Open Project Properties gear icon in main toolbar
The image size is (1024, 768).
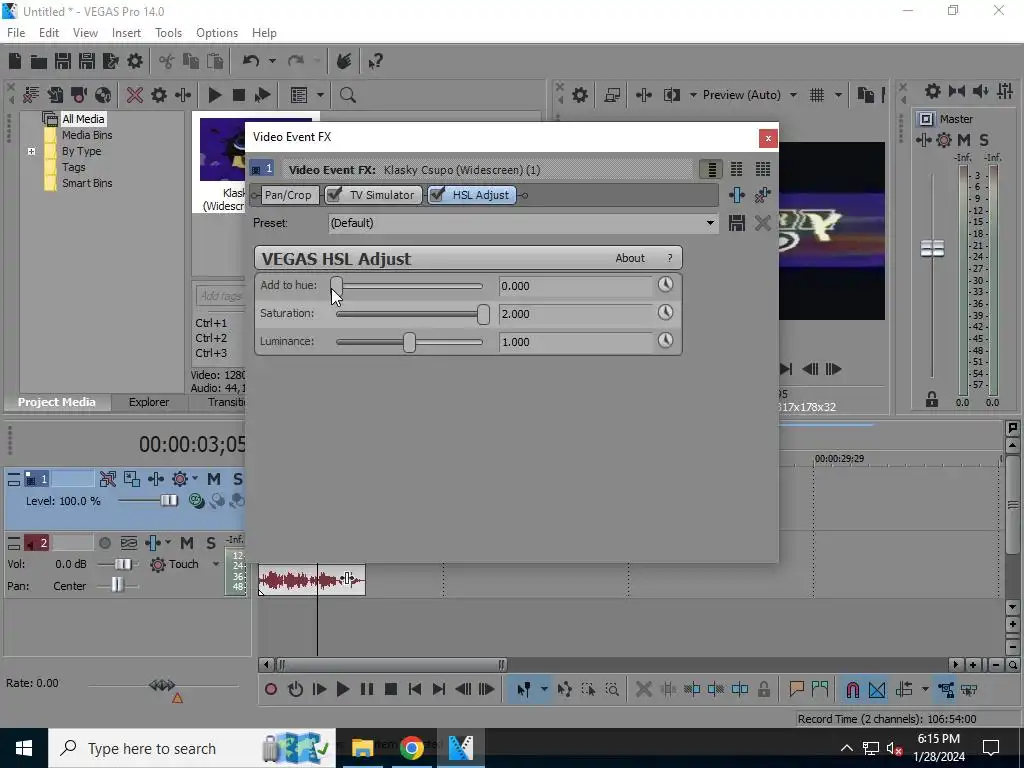pos(135,61)
